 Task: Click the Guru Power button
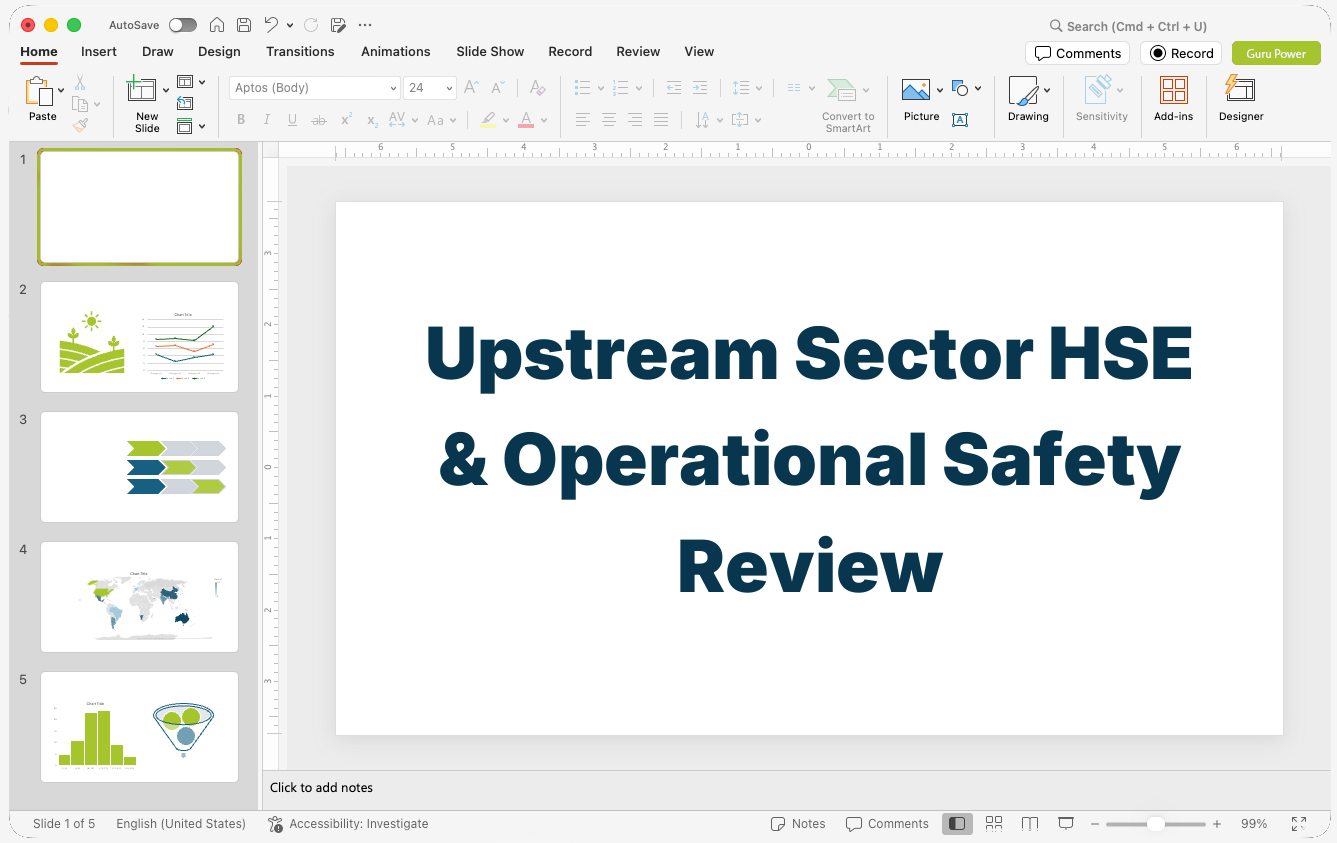[1276, 53]
